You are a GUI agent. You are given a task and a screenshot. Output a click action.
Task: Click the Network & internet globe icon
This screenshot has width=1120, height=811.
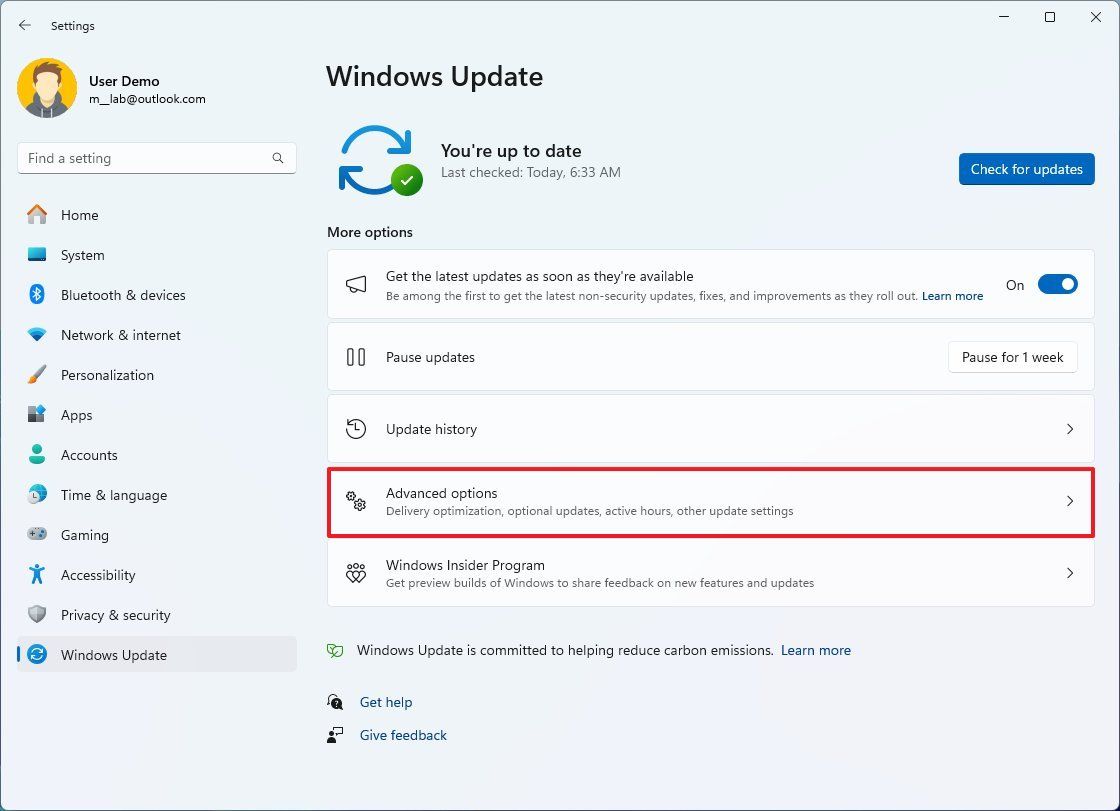[37, 335]
